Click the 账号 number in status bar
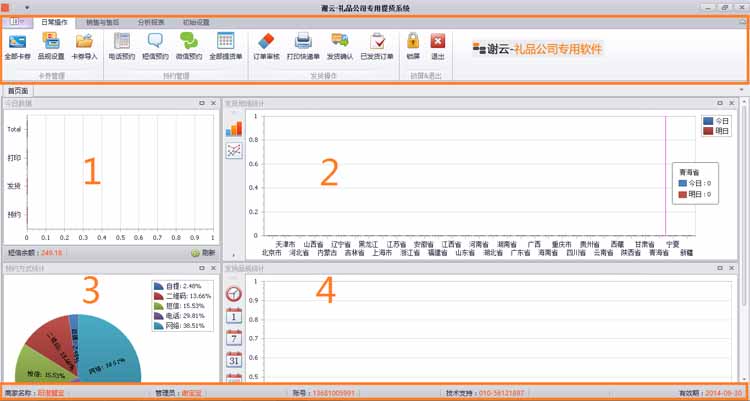750x401 pixels. pos(334,393)
